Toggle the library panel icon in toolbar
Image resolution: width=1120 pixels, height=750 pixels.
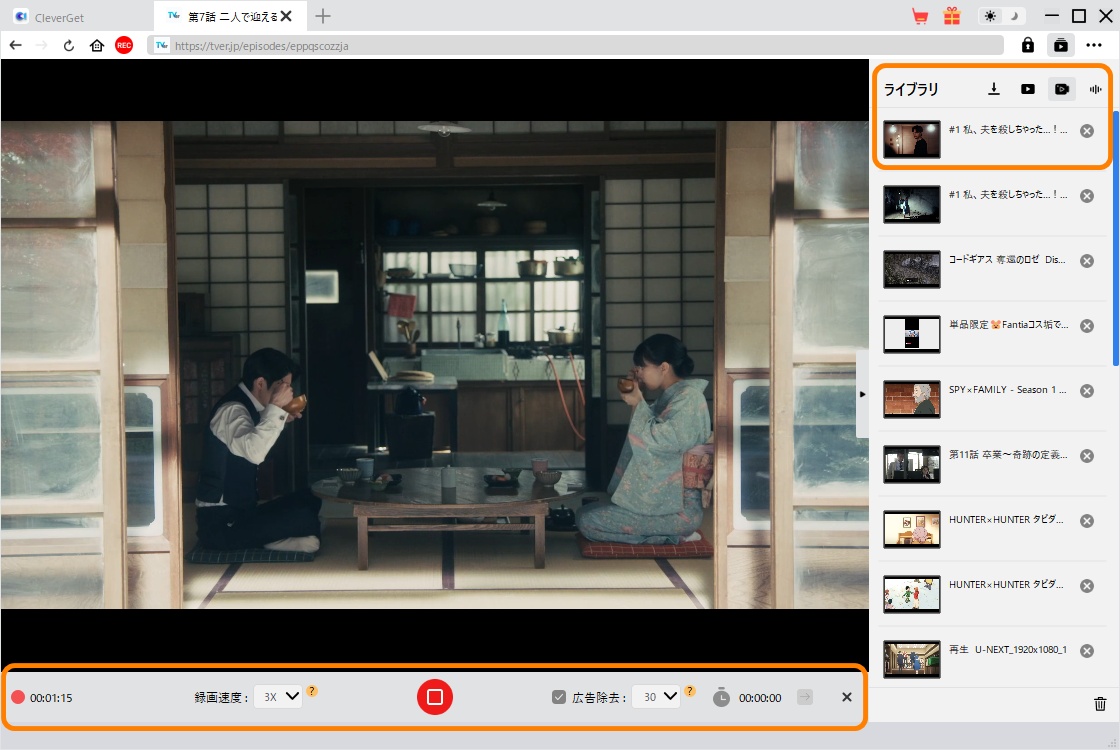click(1061, 45)
